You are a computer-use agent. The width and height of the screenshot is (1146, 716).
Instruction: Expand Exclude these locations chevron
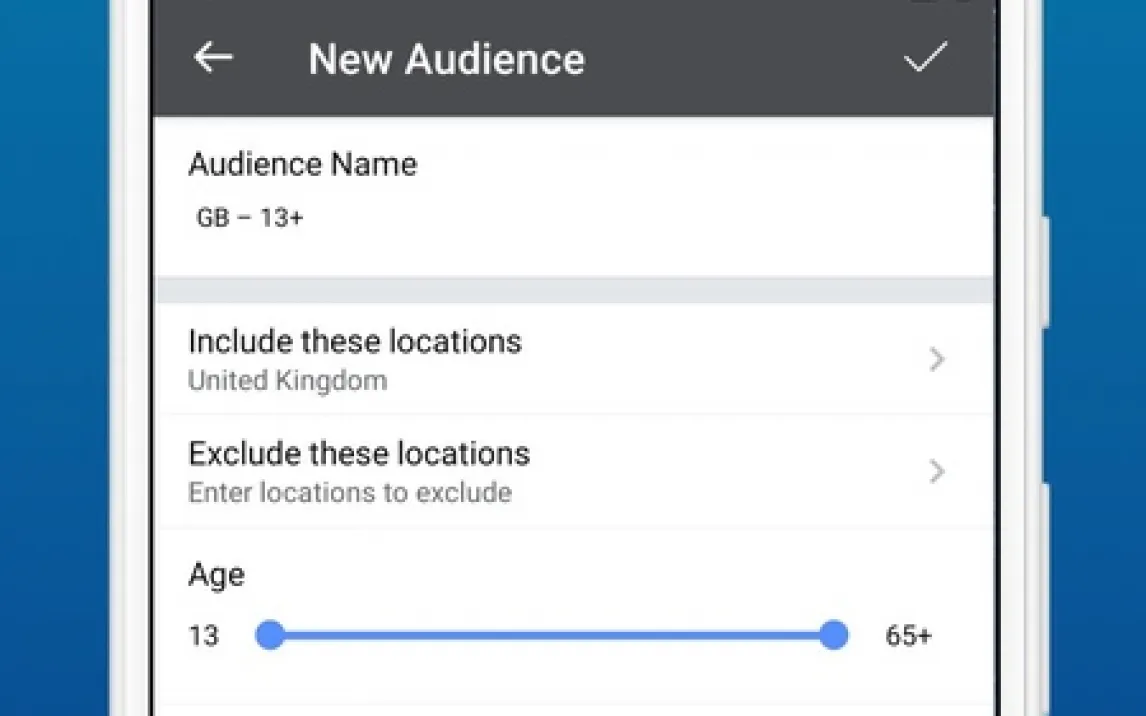[936, 472]
